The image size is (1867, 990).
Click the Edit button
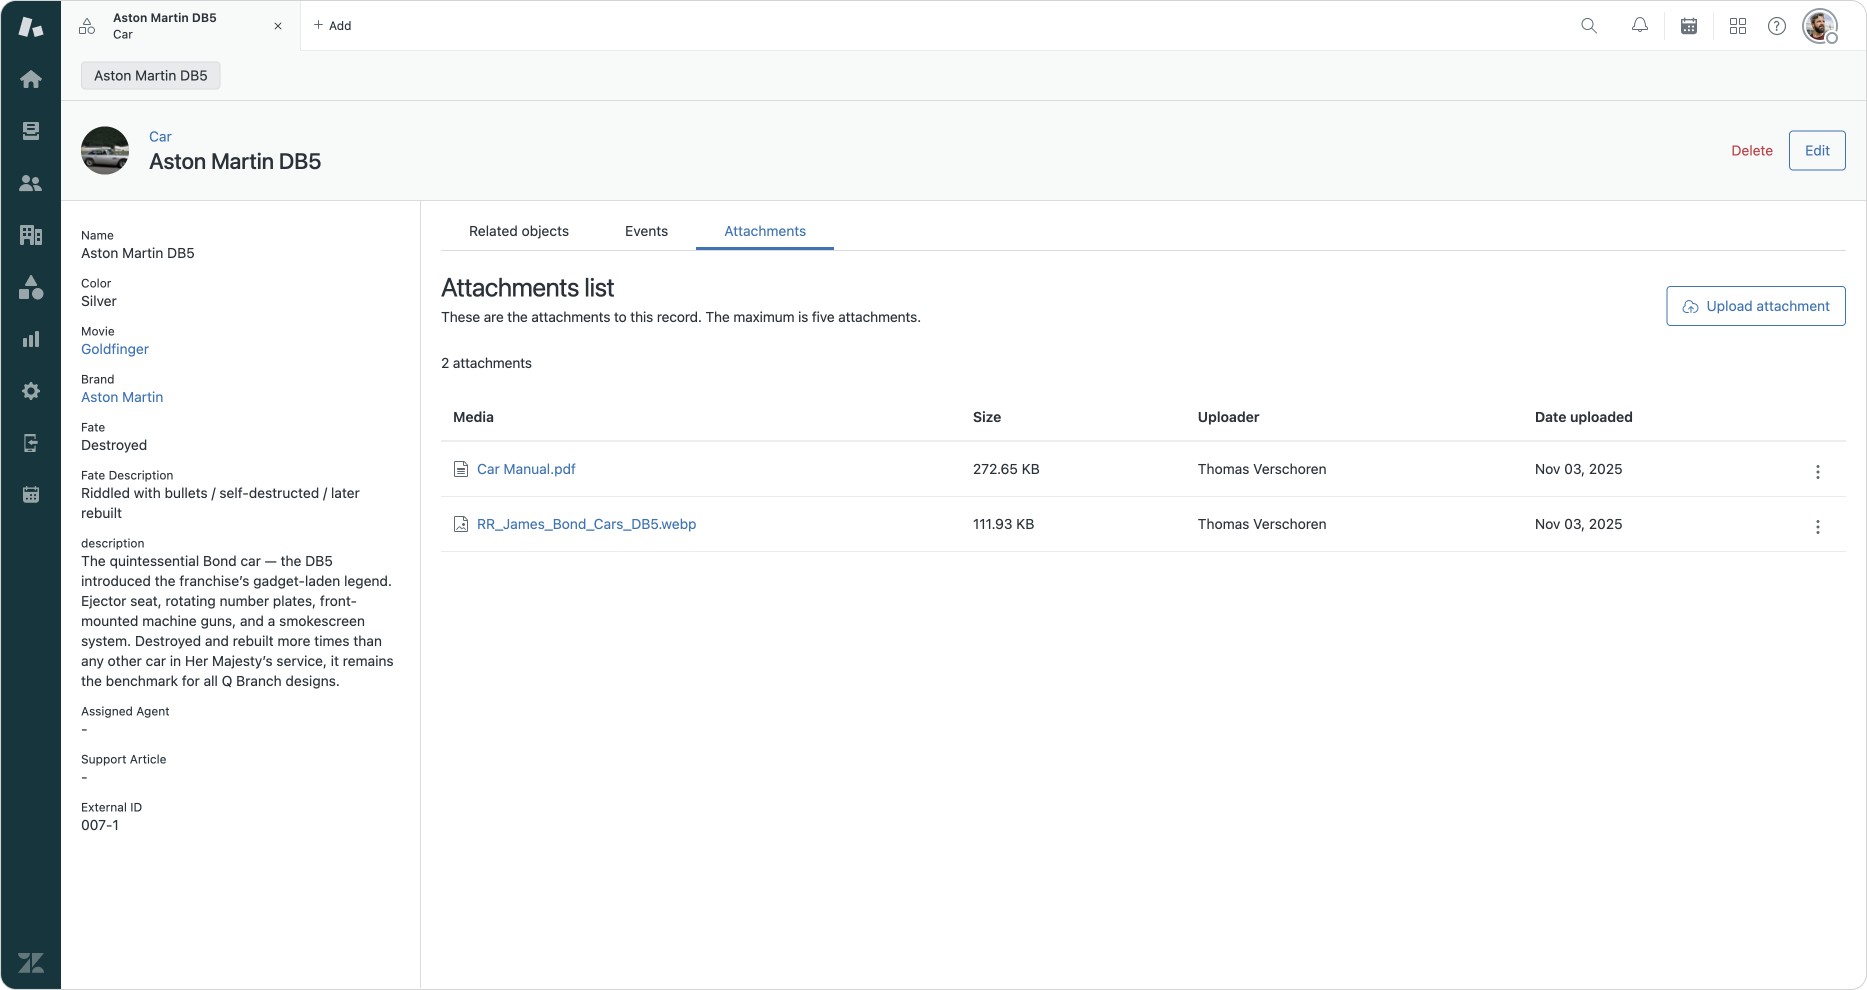[1817, 151]
